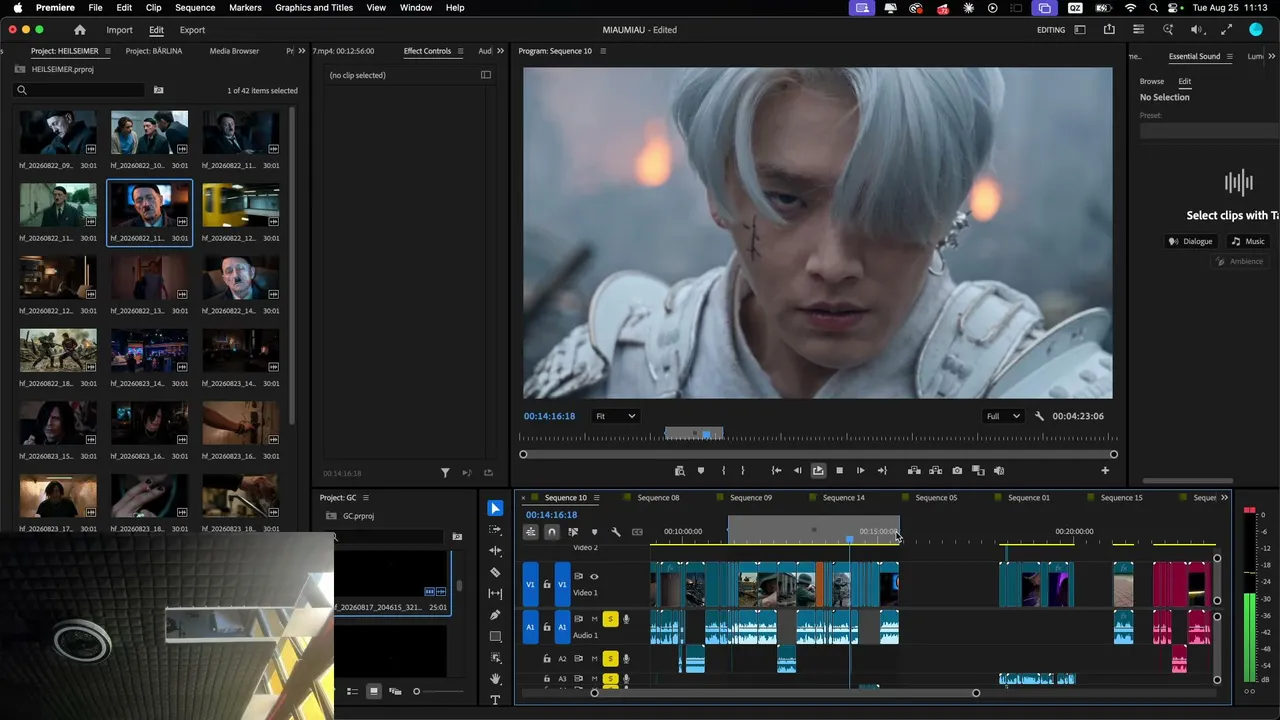Image resolution: width=1280 pixels, height=720 pixels.
Task: Select the Rectangle tool
Action: (495, 636)
